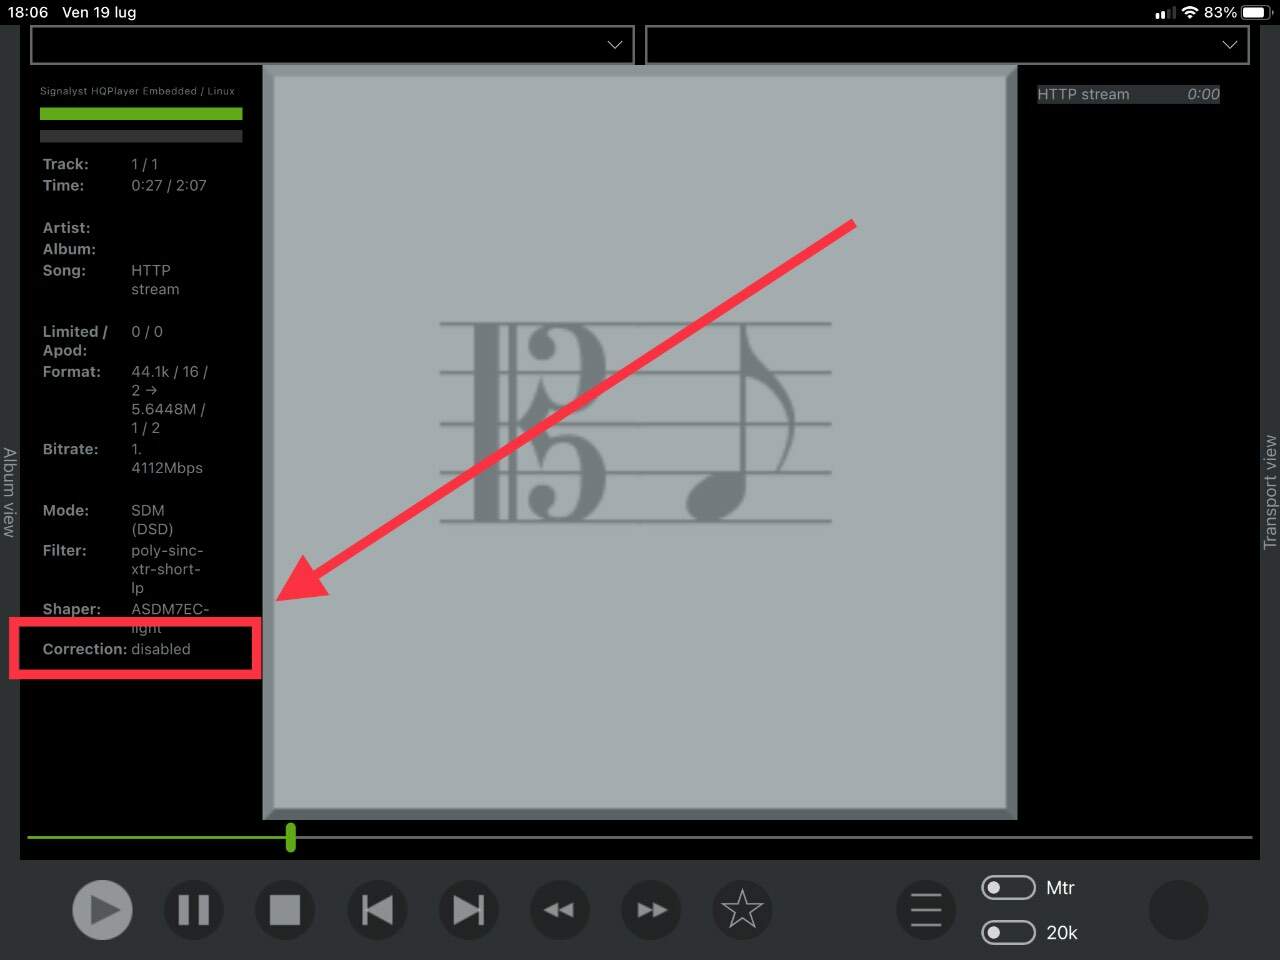Toggle the 20k switch

pos(1008,932)
